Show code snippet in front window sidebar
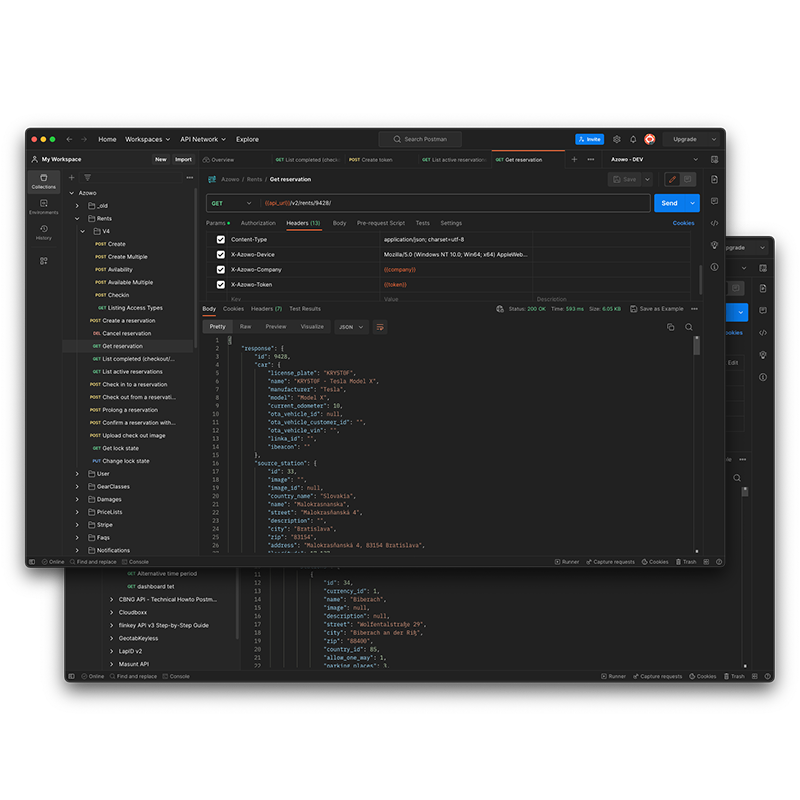The width and height of the screenshot is (800, 800). coord(714,223)
